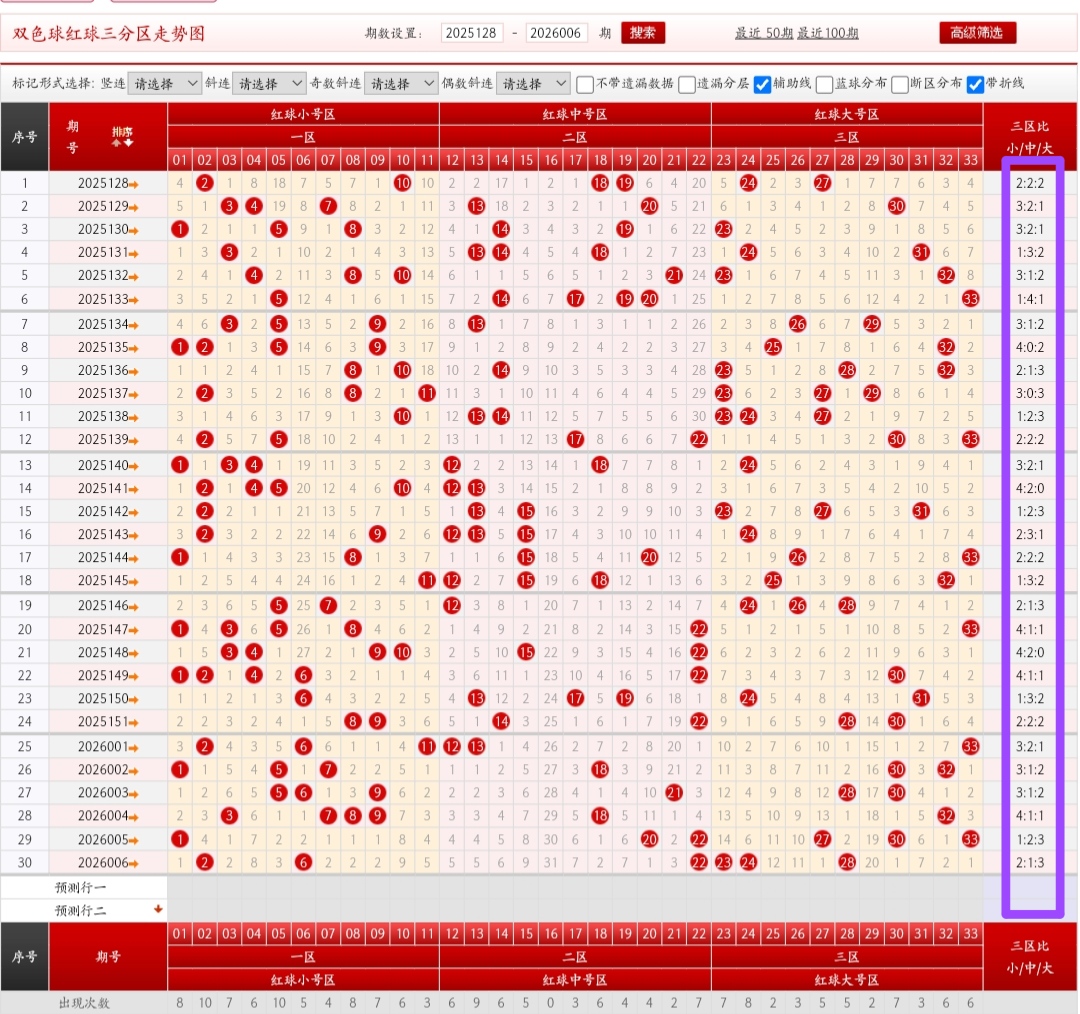1080x1014 pixels.
Task: Click the top 红球大号区 header
Action: click(x=847, y=114)
